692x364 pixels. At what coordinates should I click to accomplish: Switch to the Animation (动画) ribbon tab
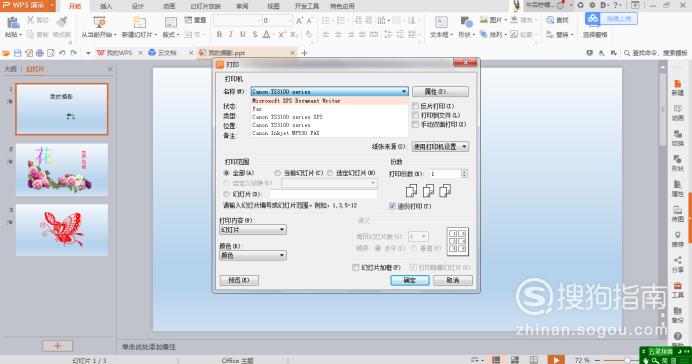coord(169,6)
